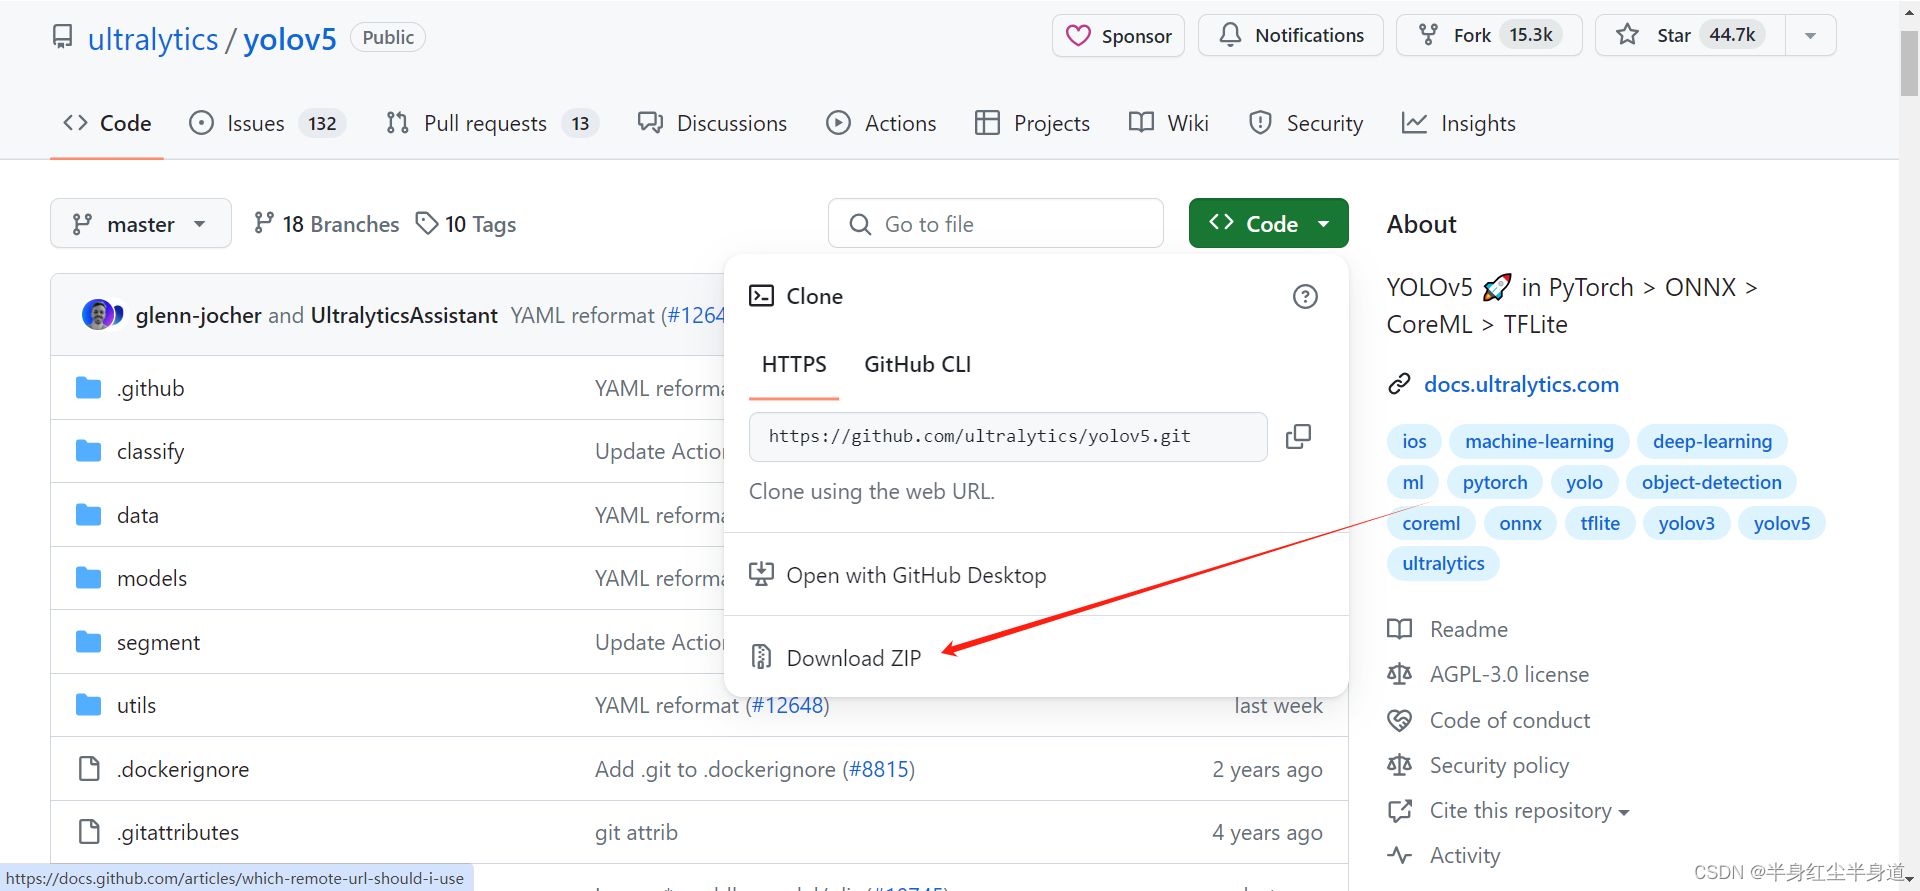The height and width of the screenshot is (891, 1920).
Task: Open the master branch dropdown
Action: click(x=141, y=223)
